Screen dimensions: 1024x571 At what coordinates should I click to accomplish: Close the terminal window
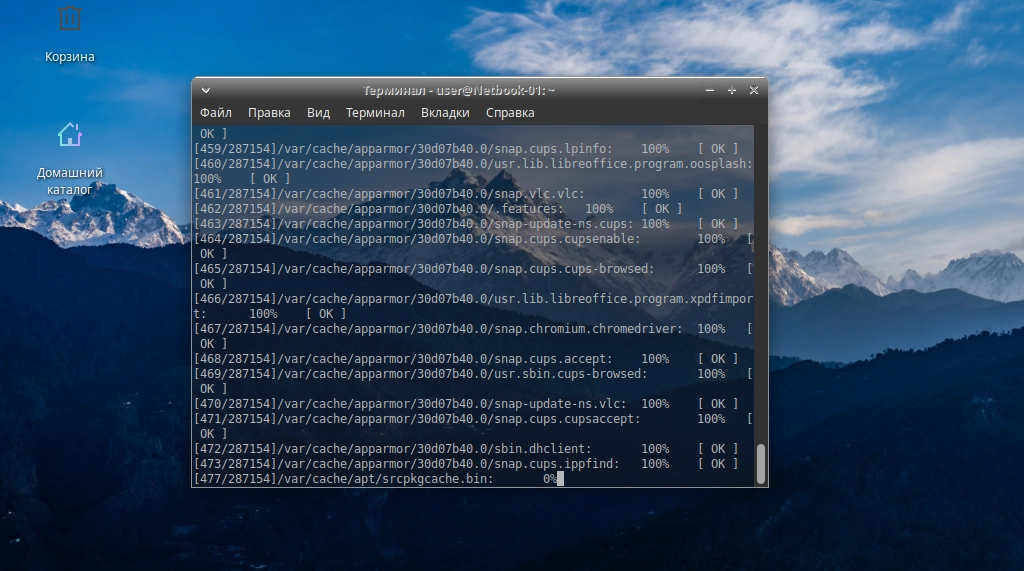click(x=754, y=90)
